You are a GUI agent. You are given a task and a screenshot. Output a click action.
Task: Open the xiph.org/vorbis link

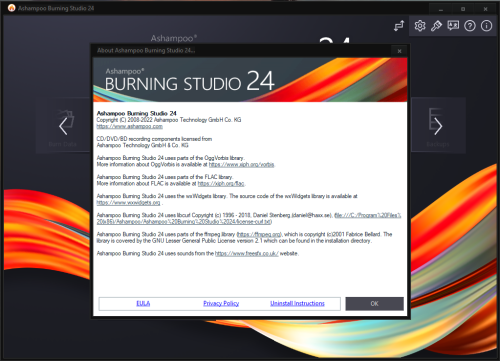pos(241,164)
